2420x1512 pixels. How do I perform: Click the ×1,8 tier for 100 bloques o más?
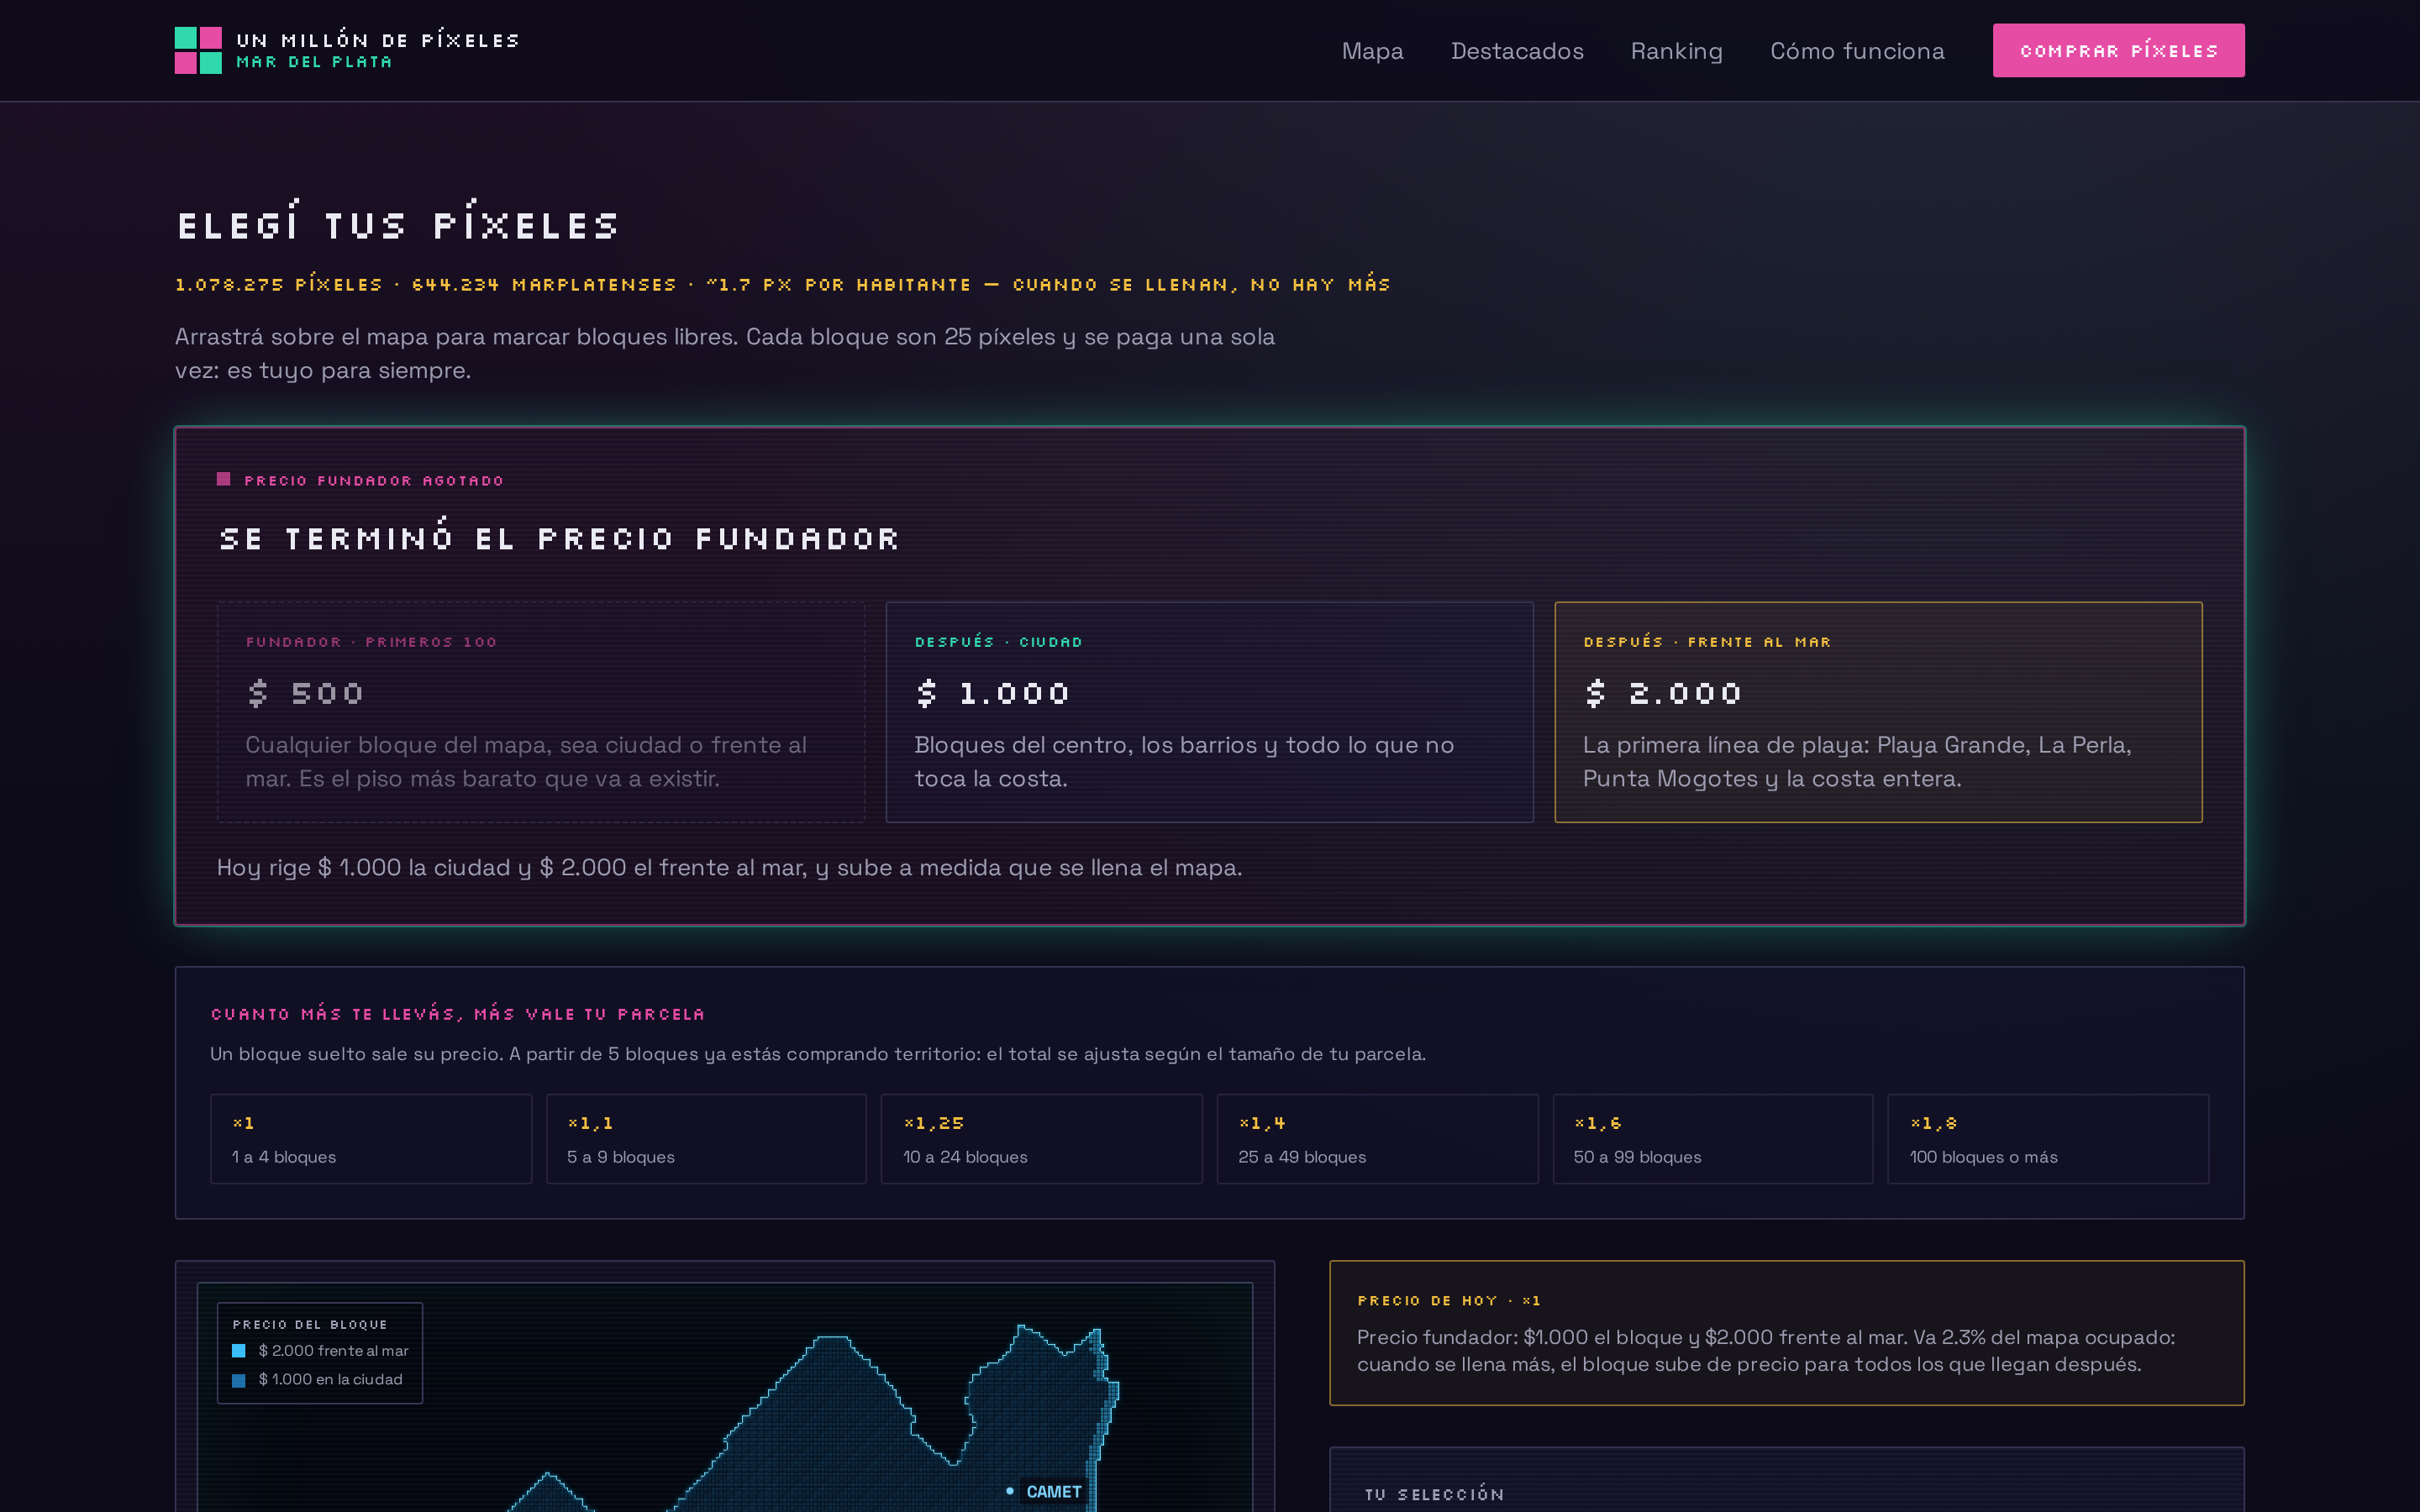tap(2048, 1139)
